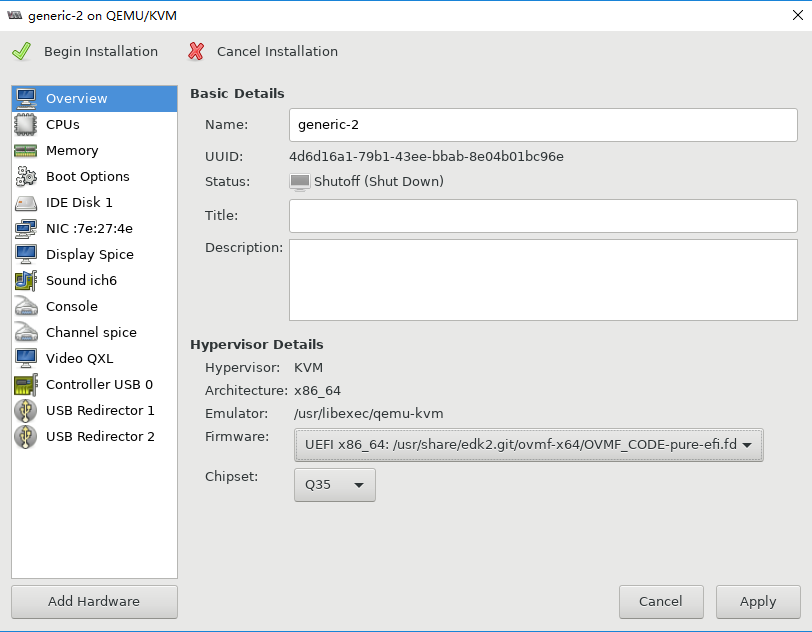Click the USB Redirector 1 plug icon

click(x=25, y=410)
